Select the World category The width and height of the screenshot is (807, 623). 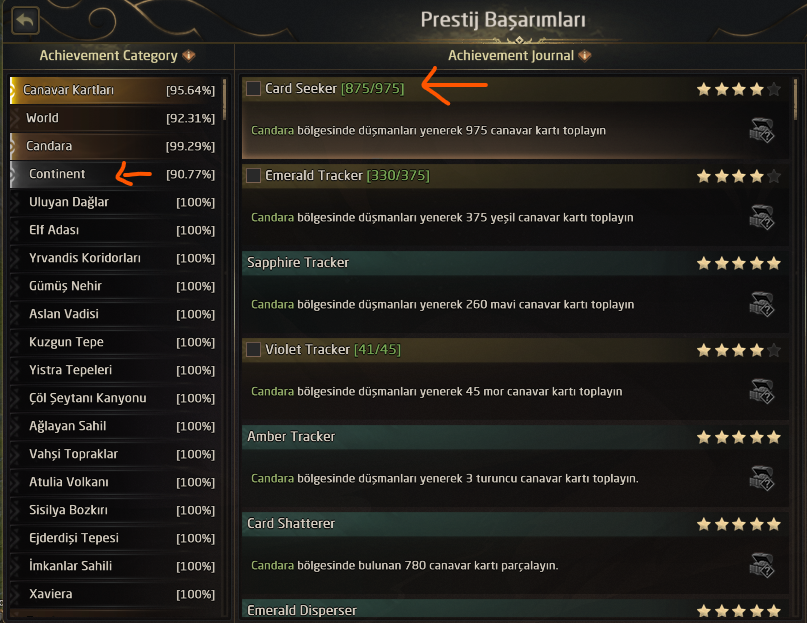42,118
